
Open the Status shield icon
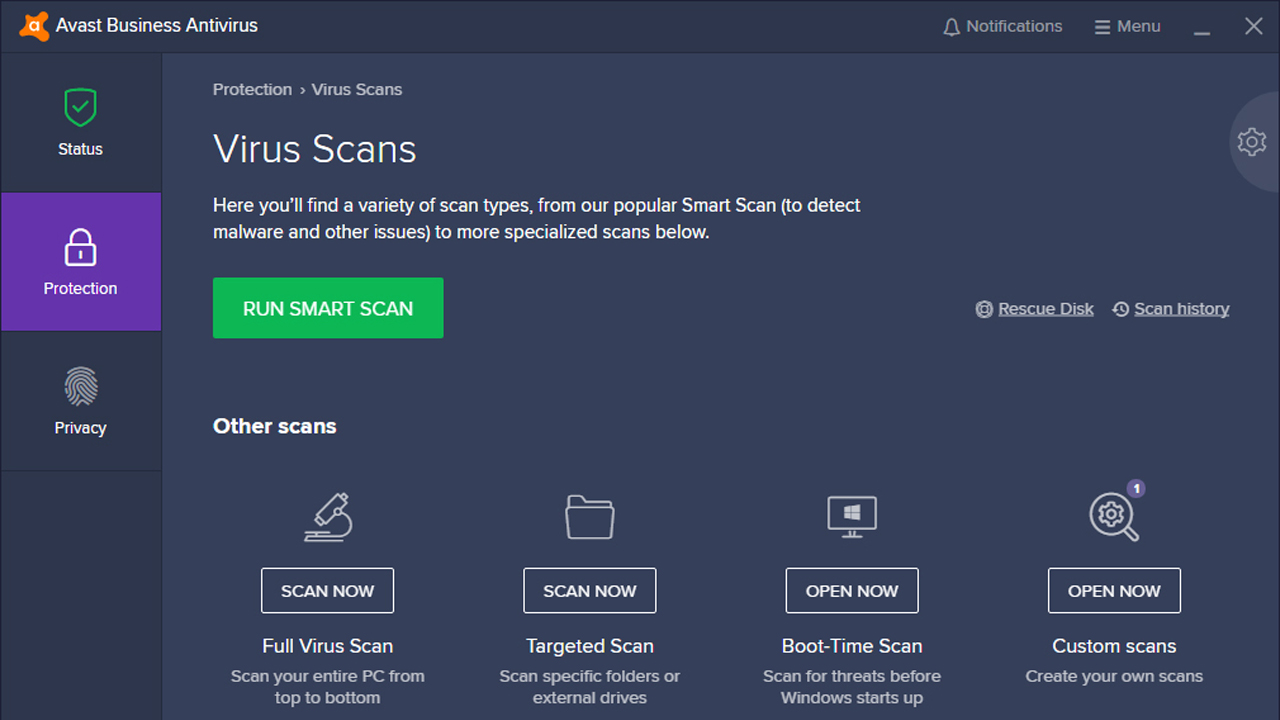click(80, 106)
